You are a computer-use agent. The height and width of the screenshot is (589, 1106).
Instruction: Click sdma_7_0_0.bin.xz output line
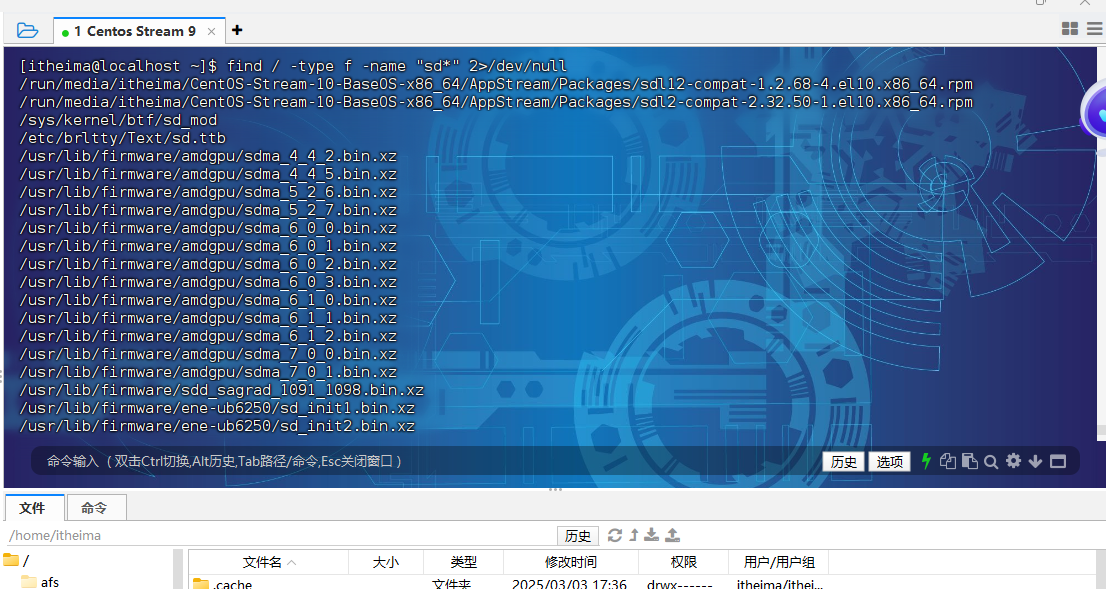(x=208, y=354)
